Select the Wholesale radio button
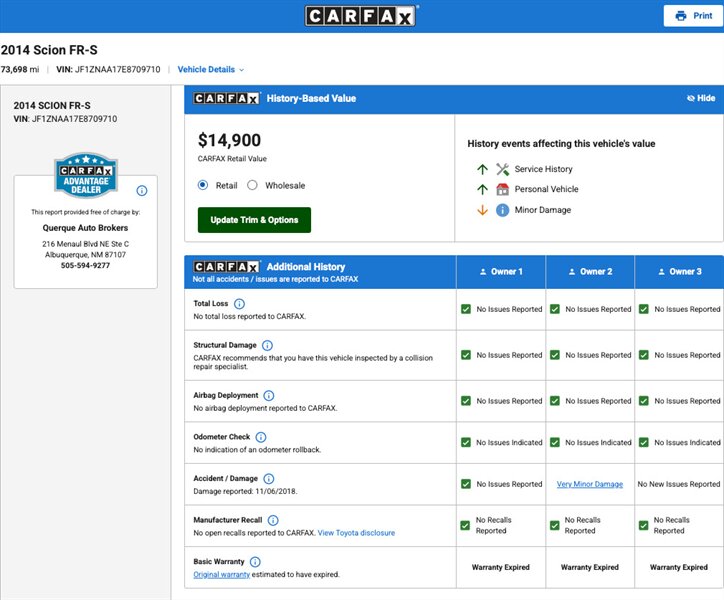This screenshot has height=600, width=724. [x=252, y=185]
